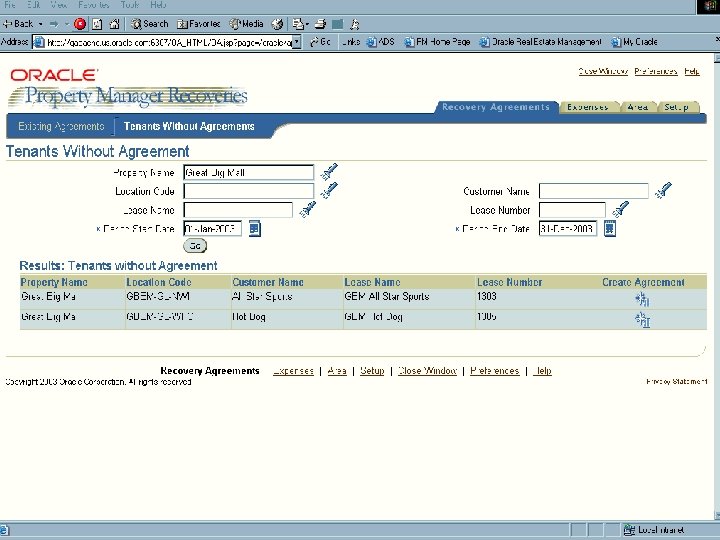Click flashlight search icon for Property Name
720x540 pixels.
tap(329, 172)
